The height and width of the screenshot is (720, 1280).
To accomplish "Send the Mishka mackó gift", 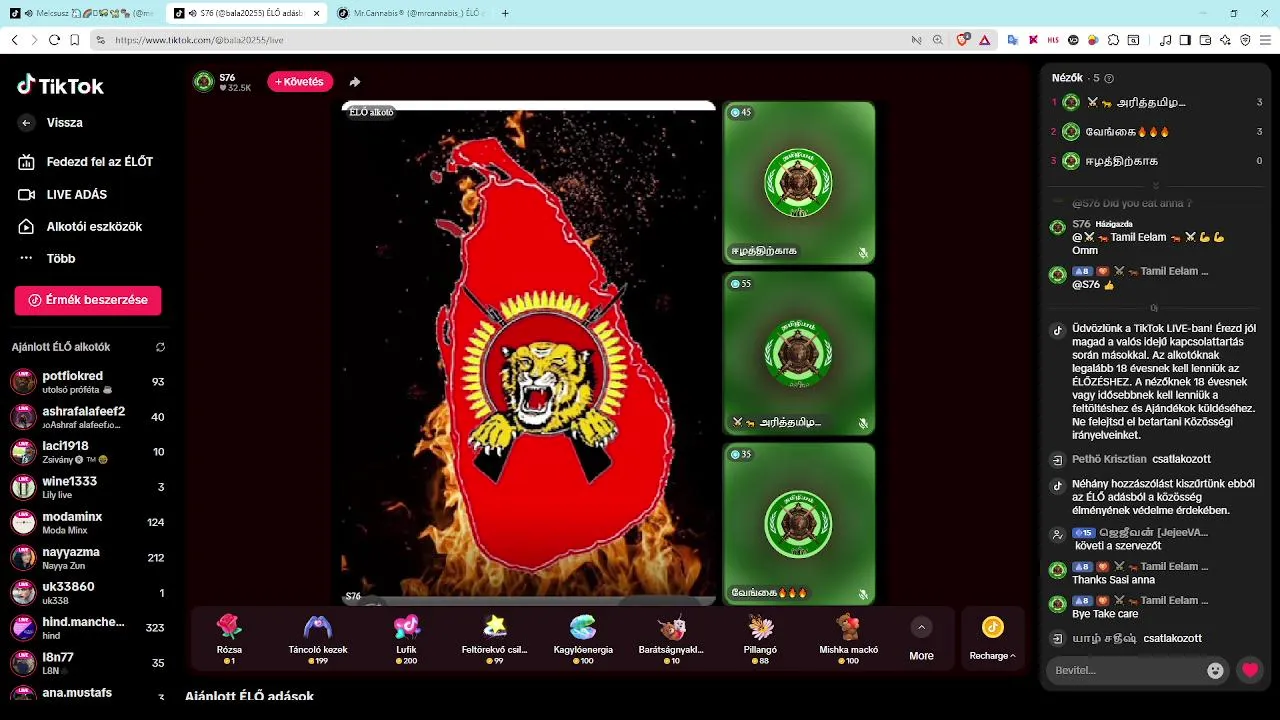I will pos(848,639).
